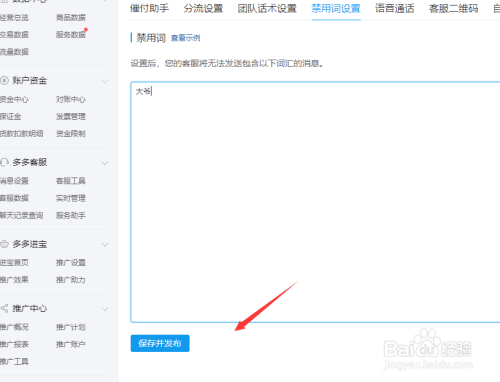The image size is (500, 382).
Task: Open the 团队话术设置 tab
Action: pyautogui.click(x=267, y=8)
